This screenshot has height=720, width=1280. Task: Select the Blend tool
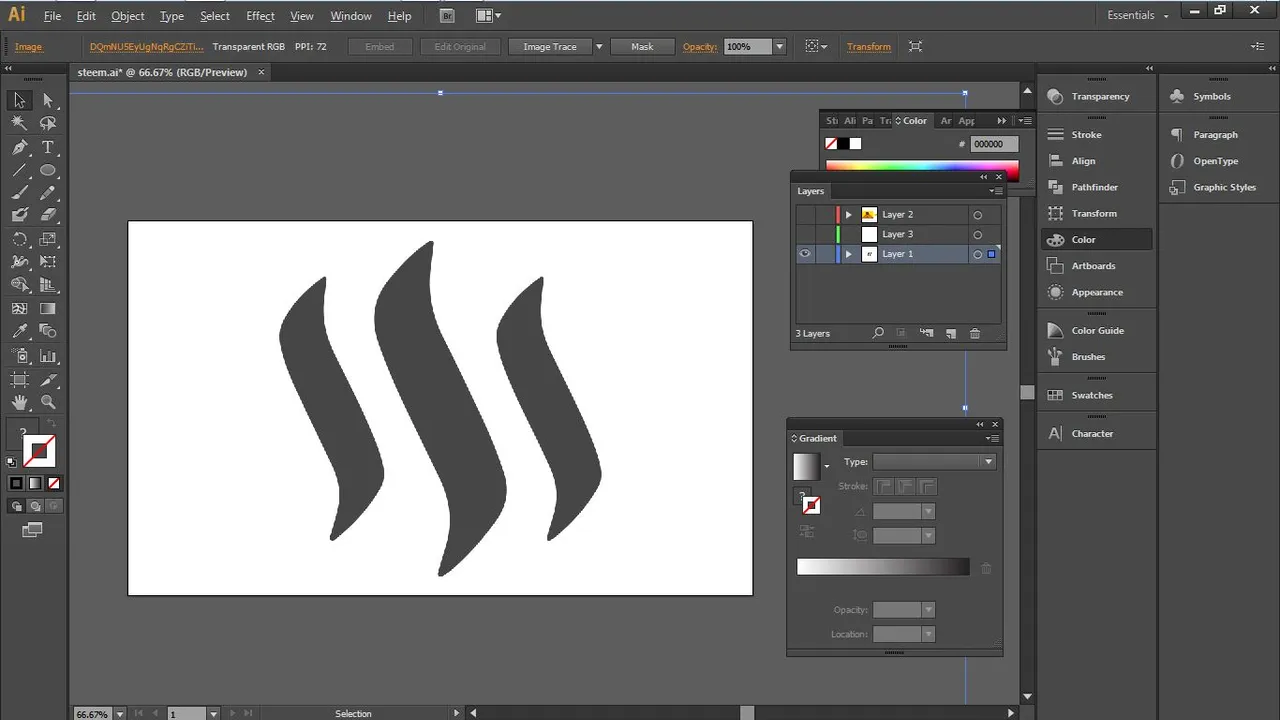(48, 332)
